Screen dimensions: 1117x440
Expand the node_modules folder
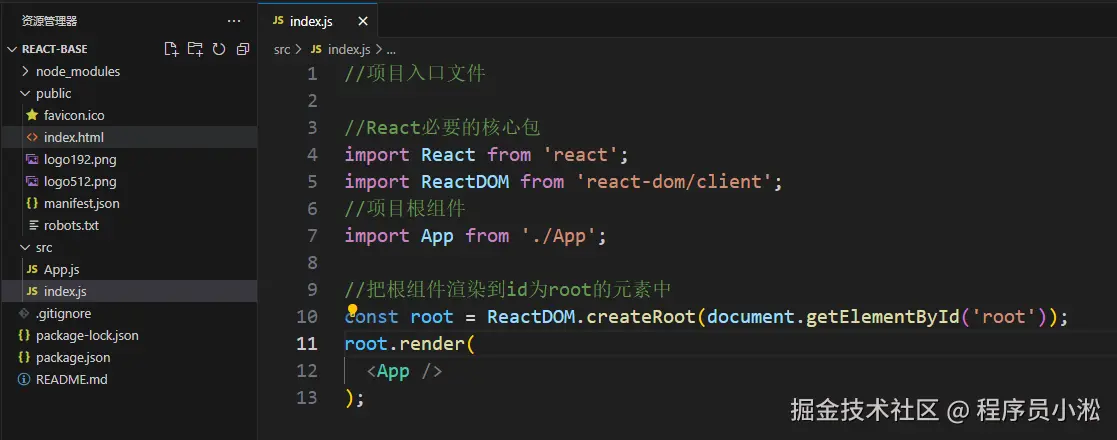click(26, 71)
